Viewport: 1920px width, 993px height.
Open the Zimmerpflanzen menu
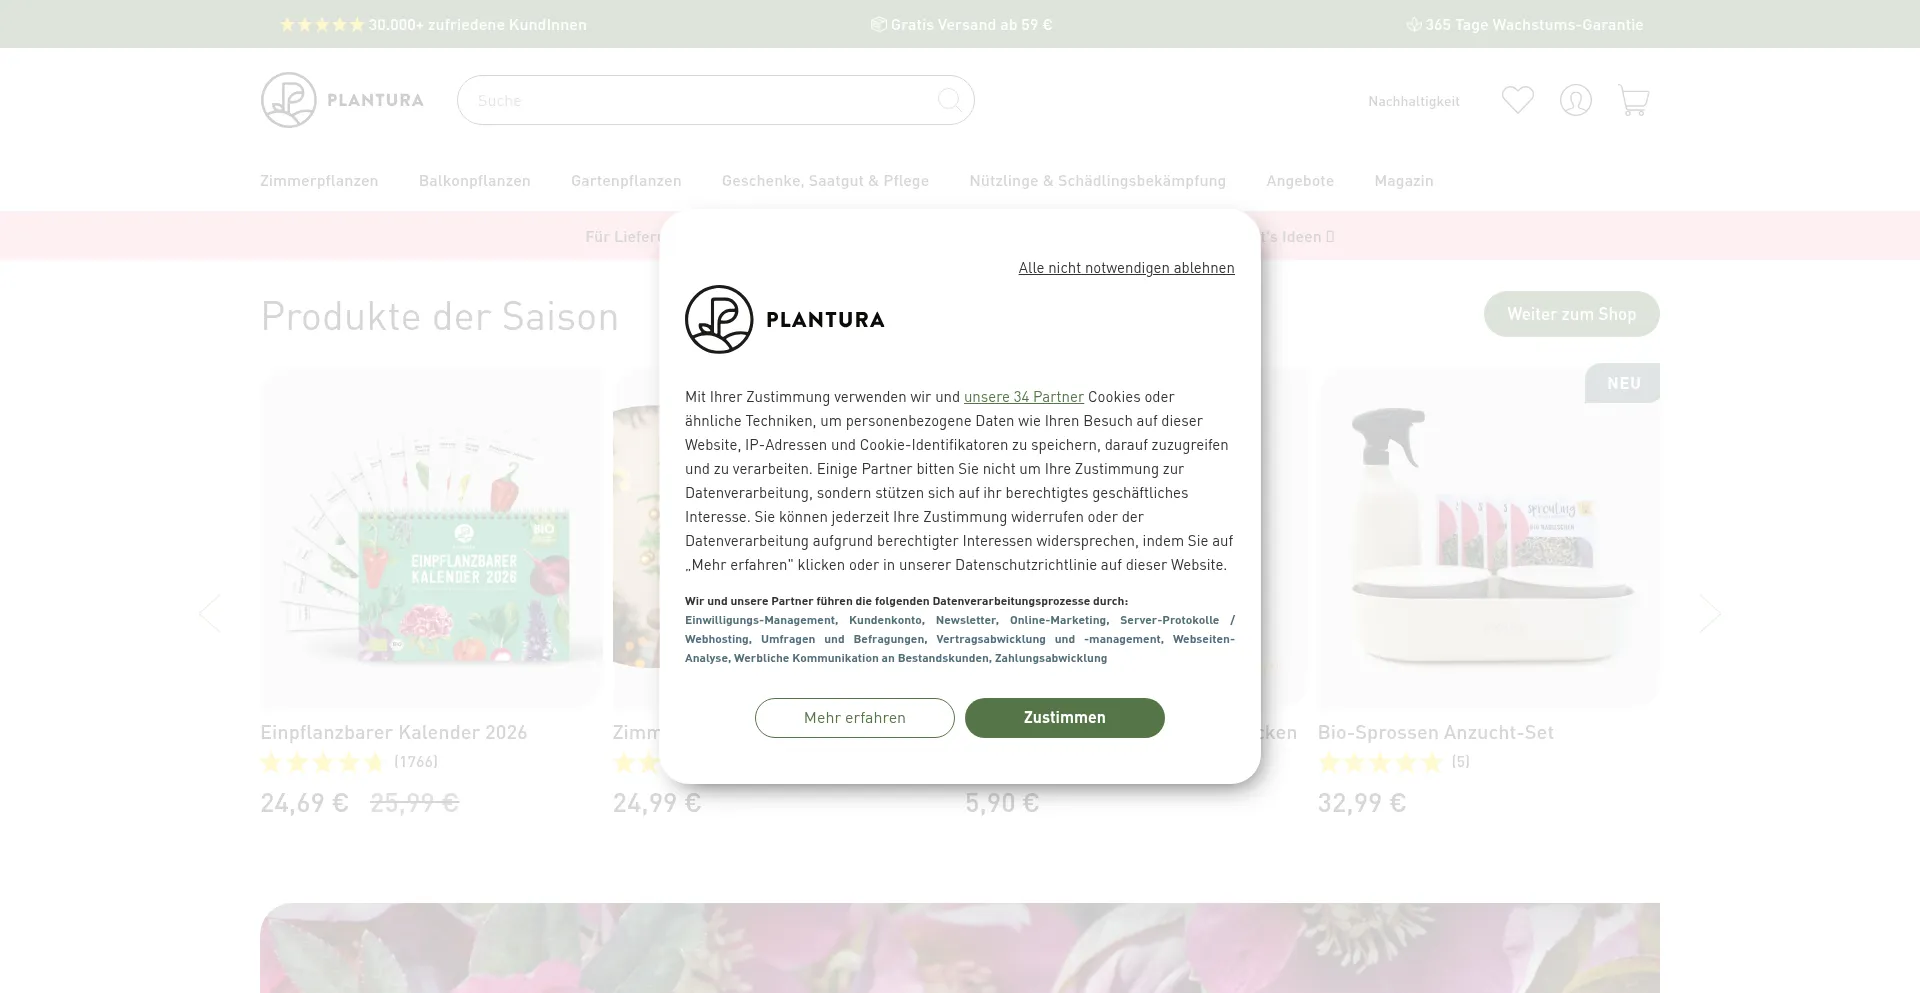[x=319, y=181]
